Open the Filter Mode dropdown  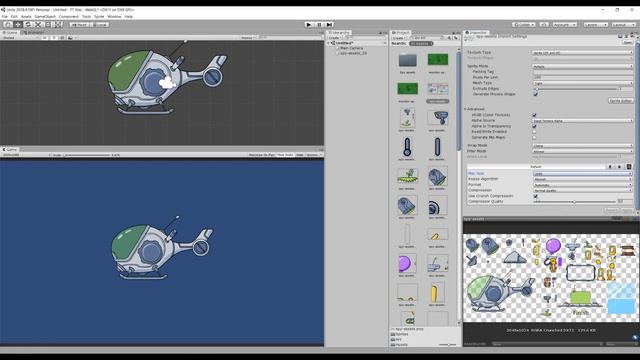click(x=582, y=151)
